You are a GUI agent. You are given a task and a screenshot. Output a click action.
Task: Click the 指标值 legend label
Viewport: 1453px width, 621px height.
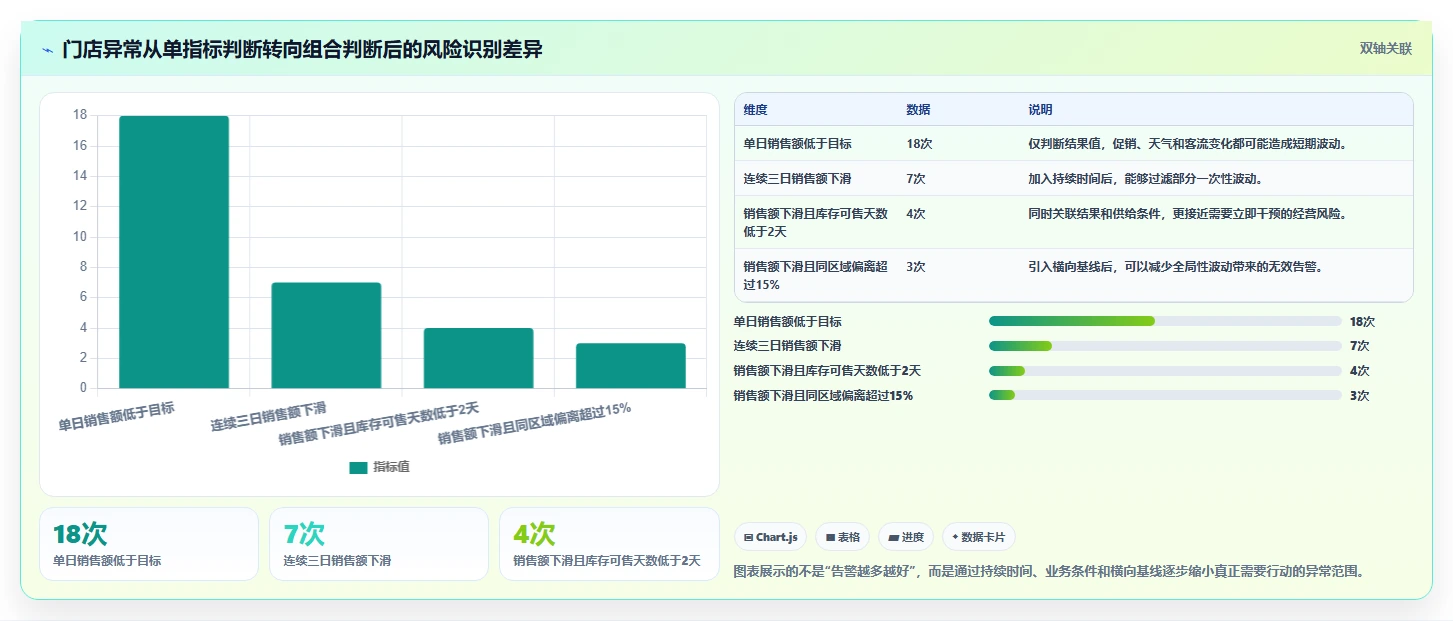(391, 467)
